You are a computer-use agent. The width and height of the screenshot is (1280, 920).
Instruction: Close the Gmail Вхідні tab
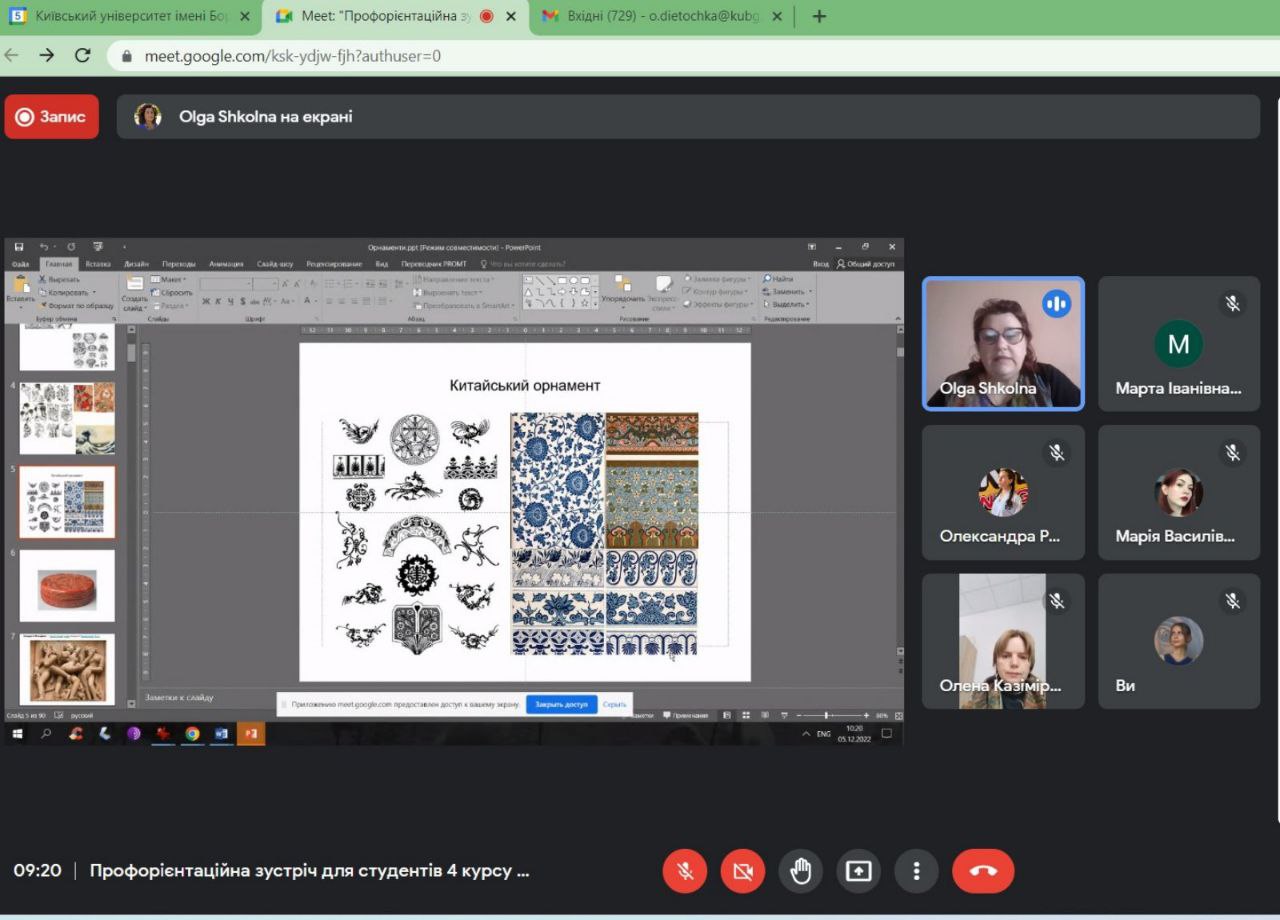777,16
